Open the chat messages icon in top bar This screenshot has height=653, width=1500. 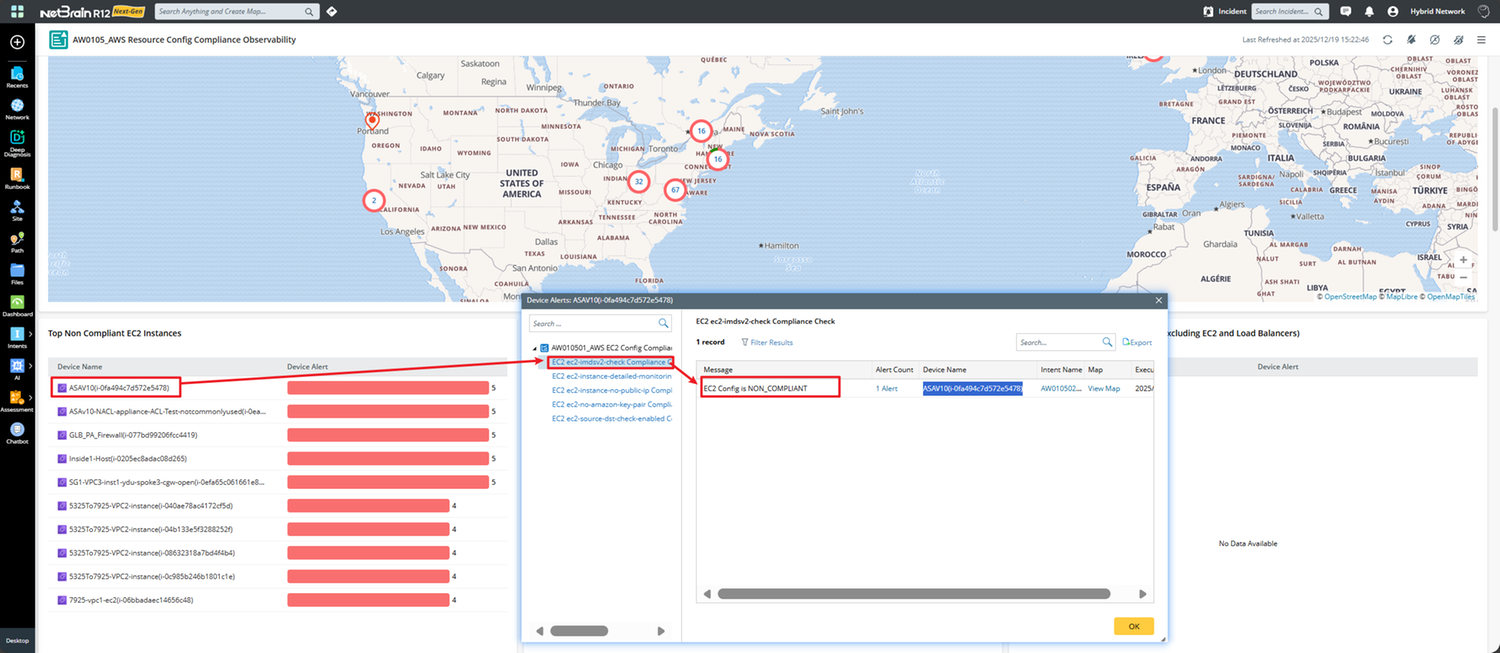point(1345,11)
